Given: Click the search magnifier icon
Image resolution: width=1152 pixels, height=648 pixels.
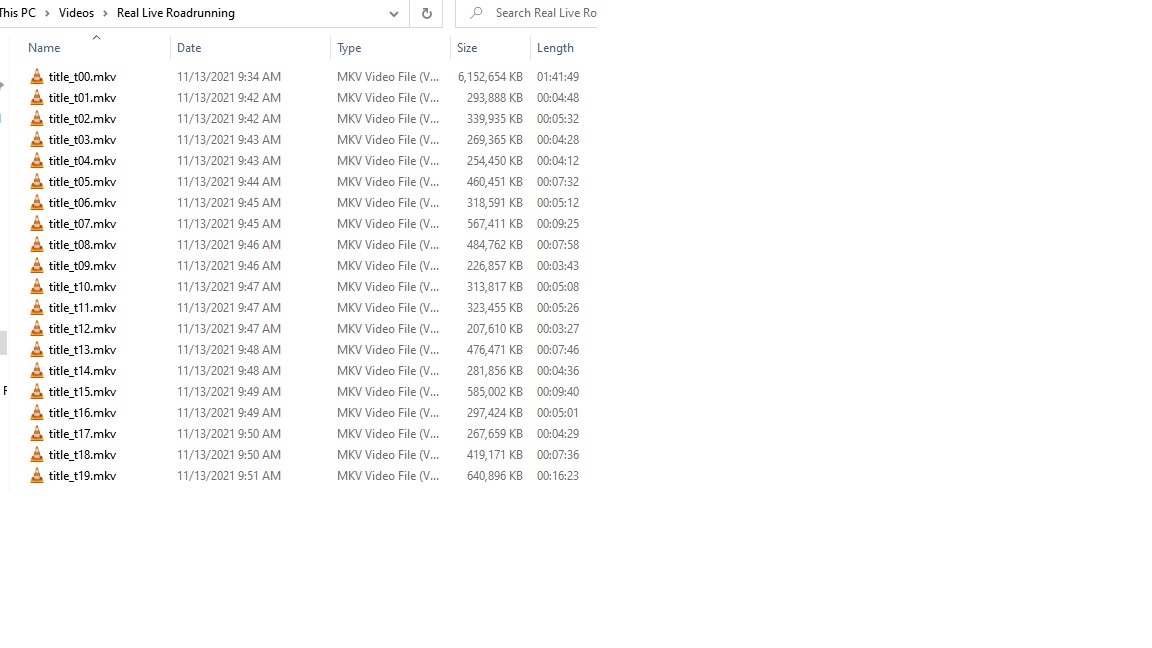Looking at the screenshot, I should coord(476,13).
